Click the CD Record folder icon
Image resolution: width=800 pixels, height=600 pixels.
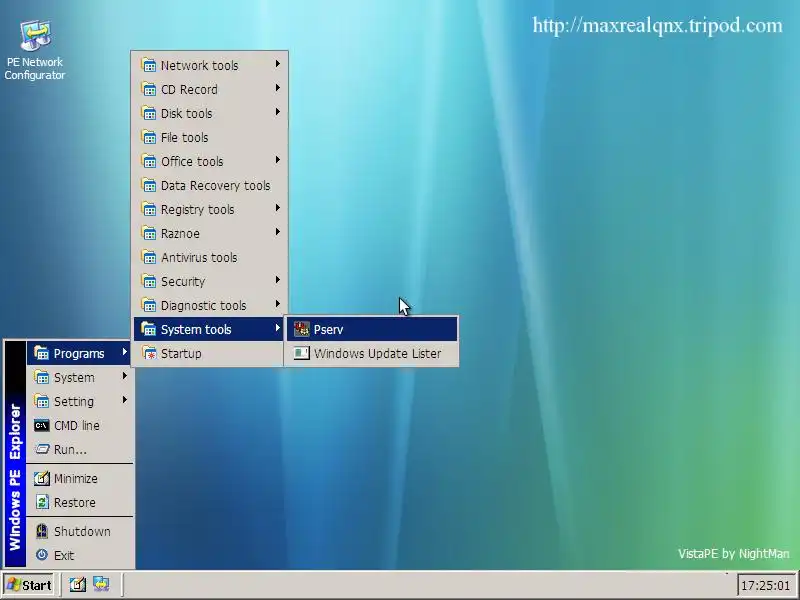pos(148,89)
